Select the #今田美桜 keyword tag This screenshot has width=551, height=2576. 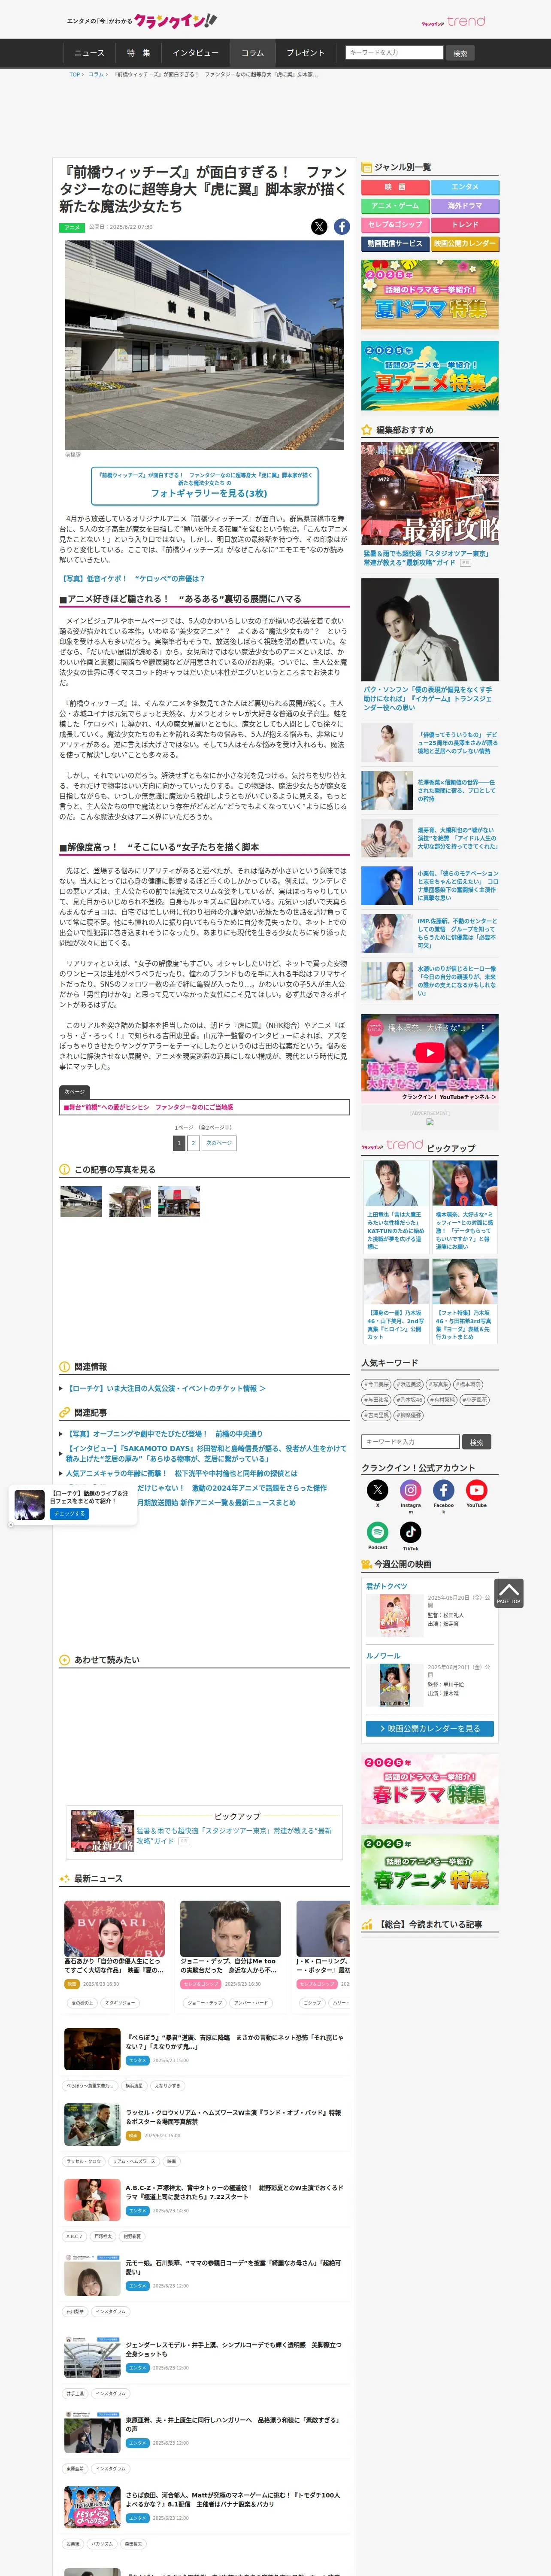[x=377, y=1385]
